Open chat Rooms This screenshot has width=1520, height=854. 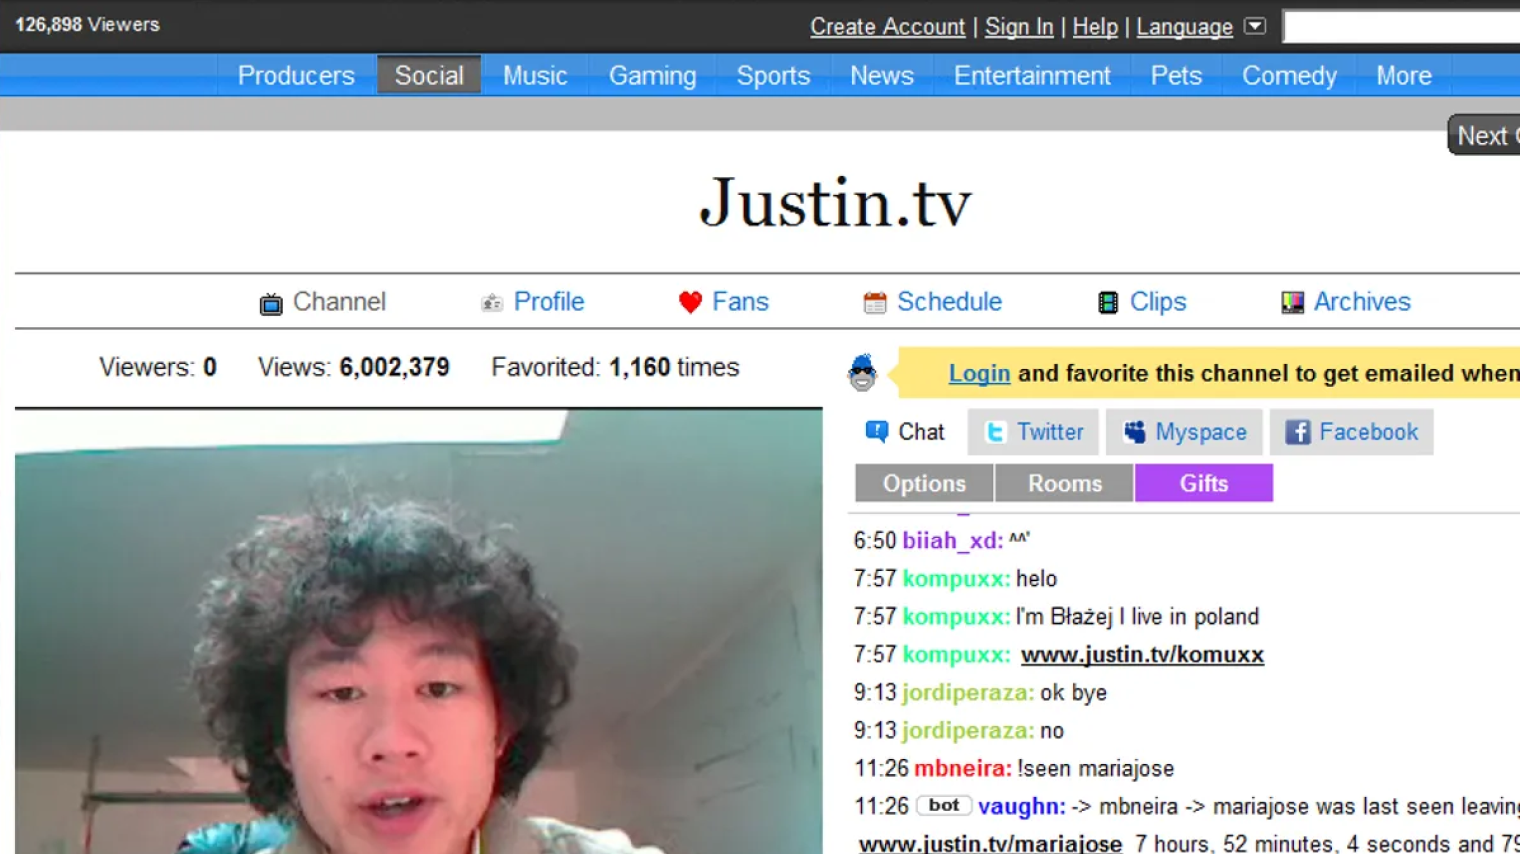(1064, 483)
